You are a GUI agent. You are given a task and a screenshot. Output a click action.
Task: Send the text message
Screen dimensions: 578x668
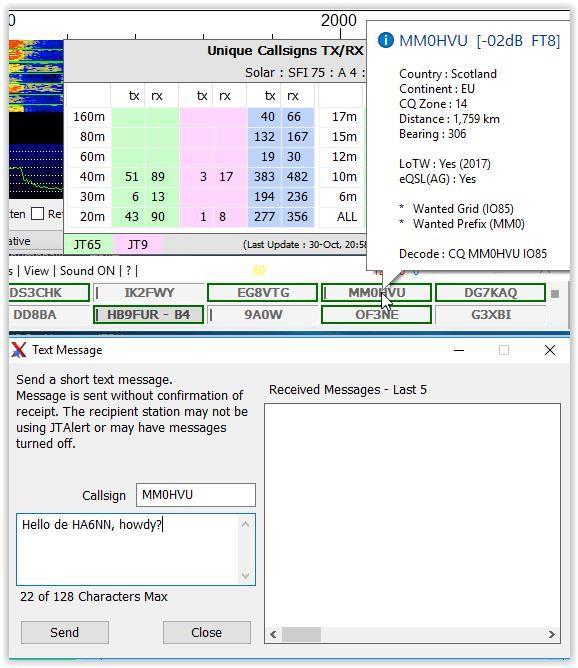coord(65,632)
